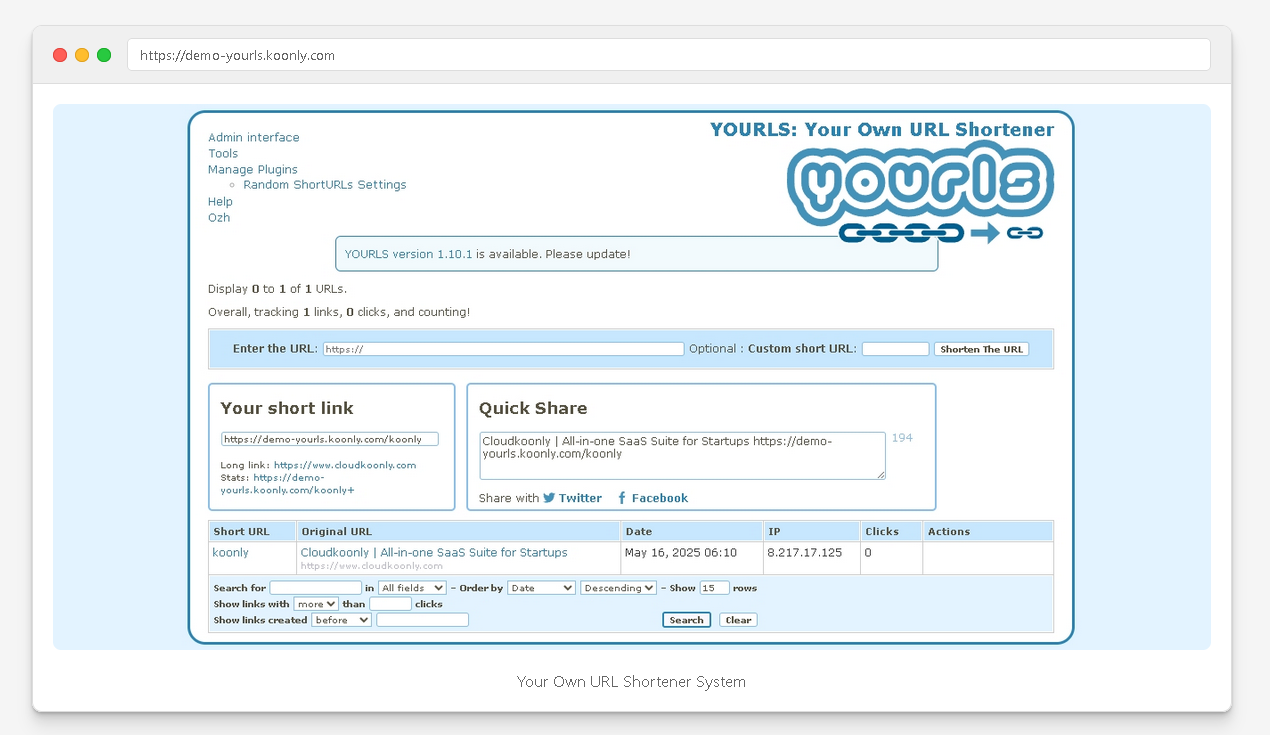Click the Show rows count field

coord(714,588)
